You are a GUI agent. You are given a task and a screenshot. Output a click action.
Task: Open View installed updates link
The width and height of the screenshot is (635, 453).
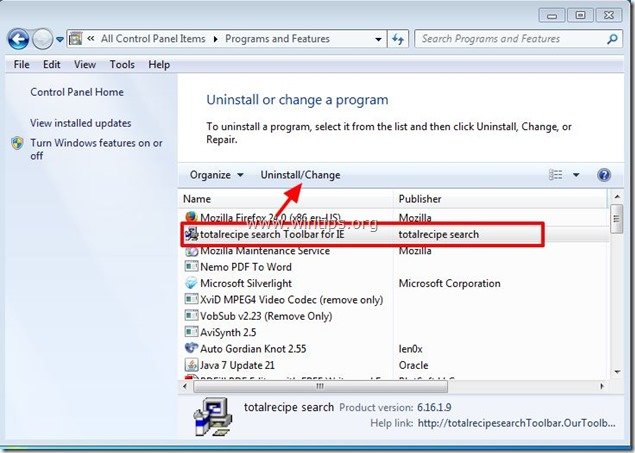pyautogui.click(x=81, y=123)
